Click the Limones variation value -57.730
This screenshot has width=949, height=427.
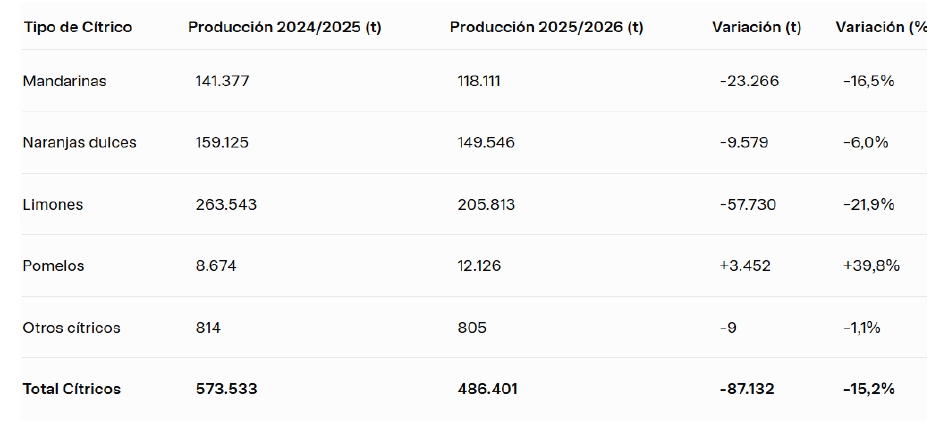pos(747,205)
